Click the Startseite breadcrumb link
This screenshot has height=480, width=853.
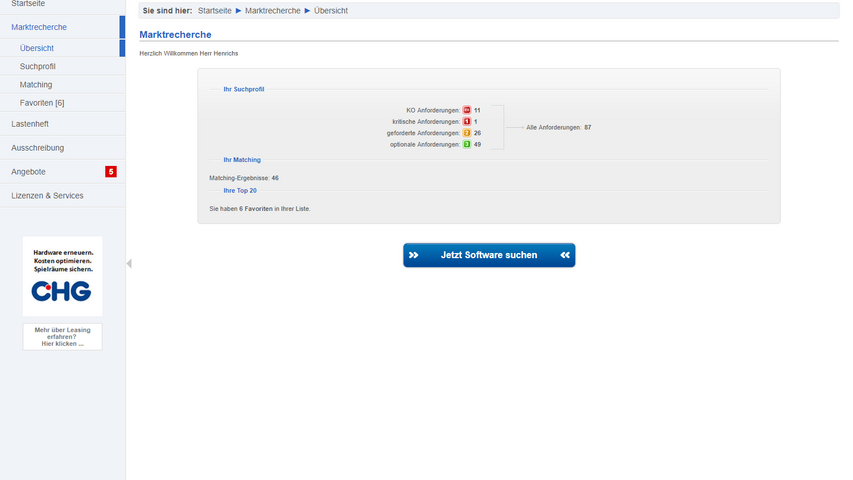(x=215, y=11)
